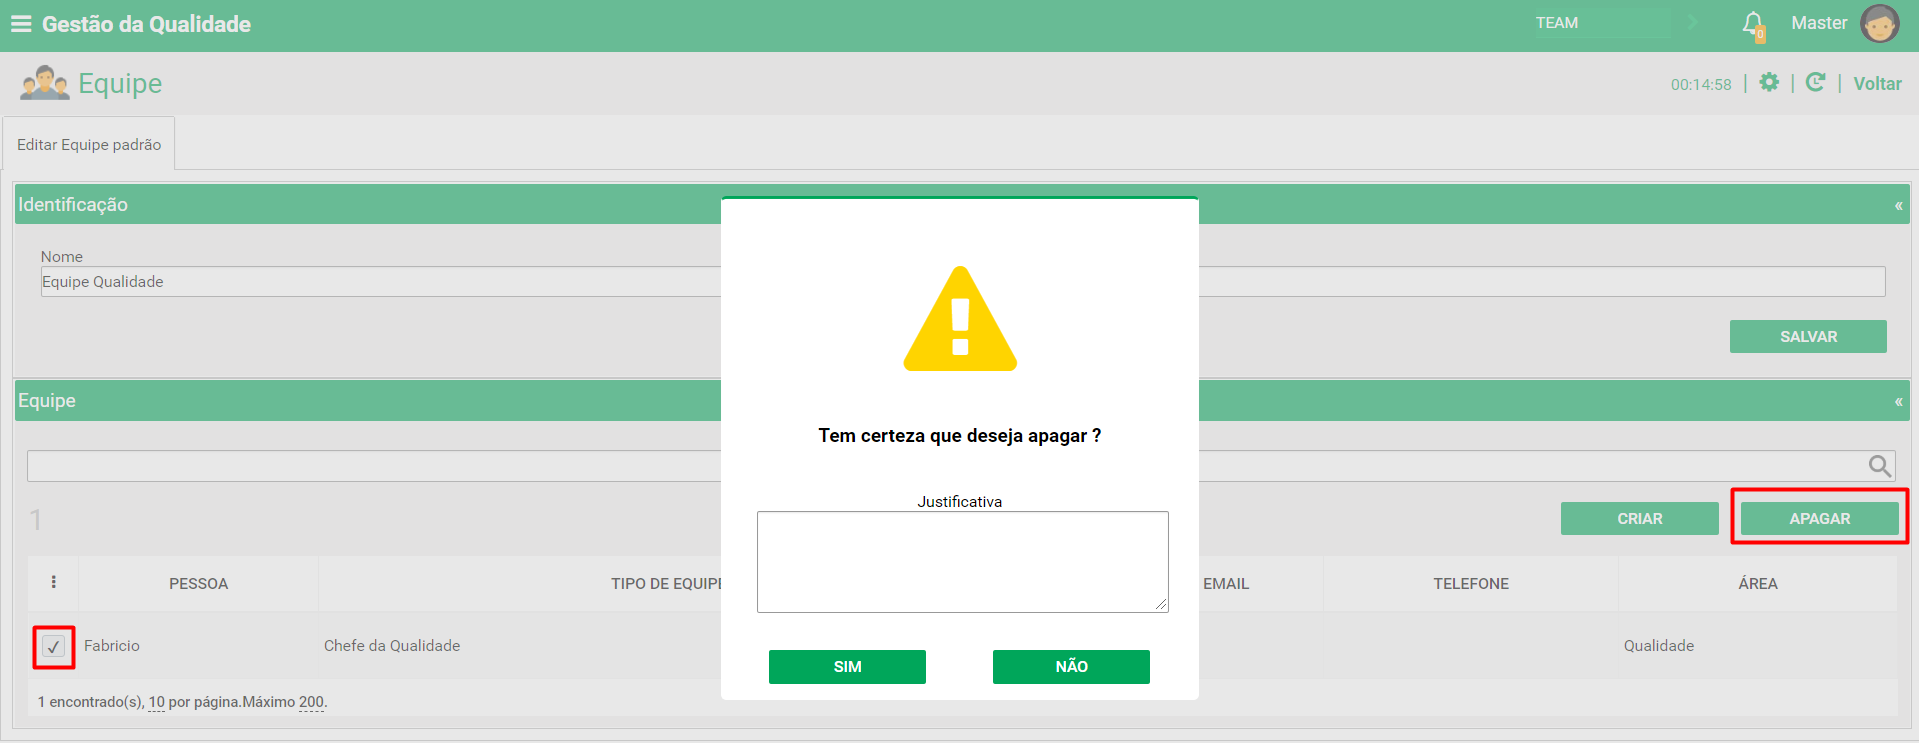Click the refresh icon near Voltar
1919x743 pixels.
point(1815,83)
